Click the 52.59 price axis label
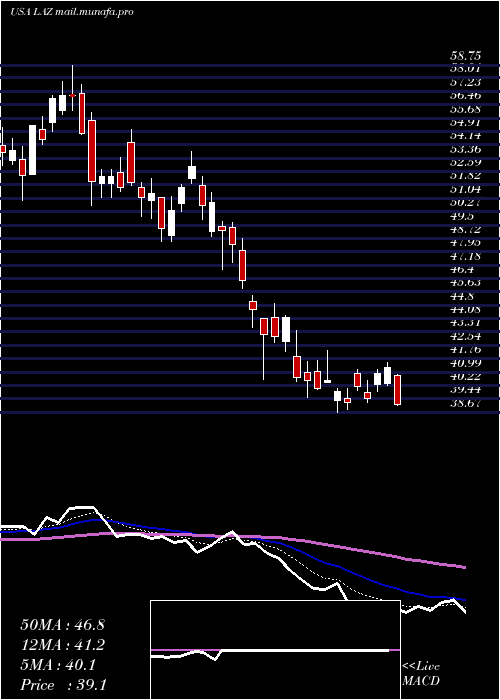This screenshot has height=700, width=500. click(x=465, y=162)
